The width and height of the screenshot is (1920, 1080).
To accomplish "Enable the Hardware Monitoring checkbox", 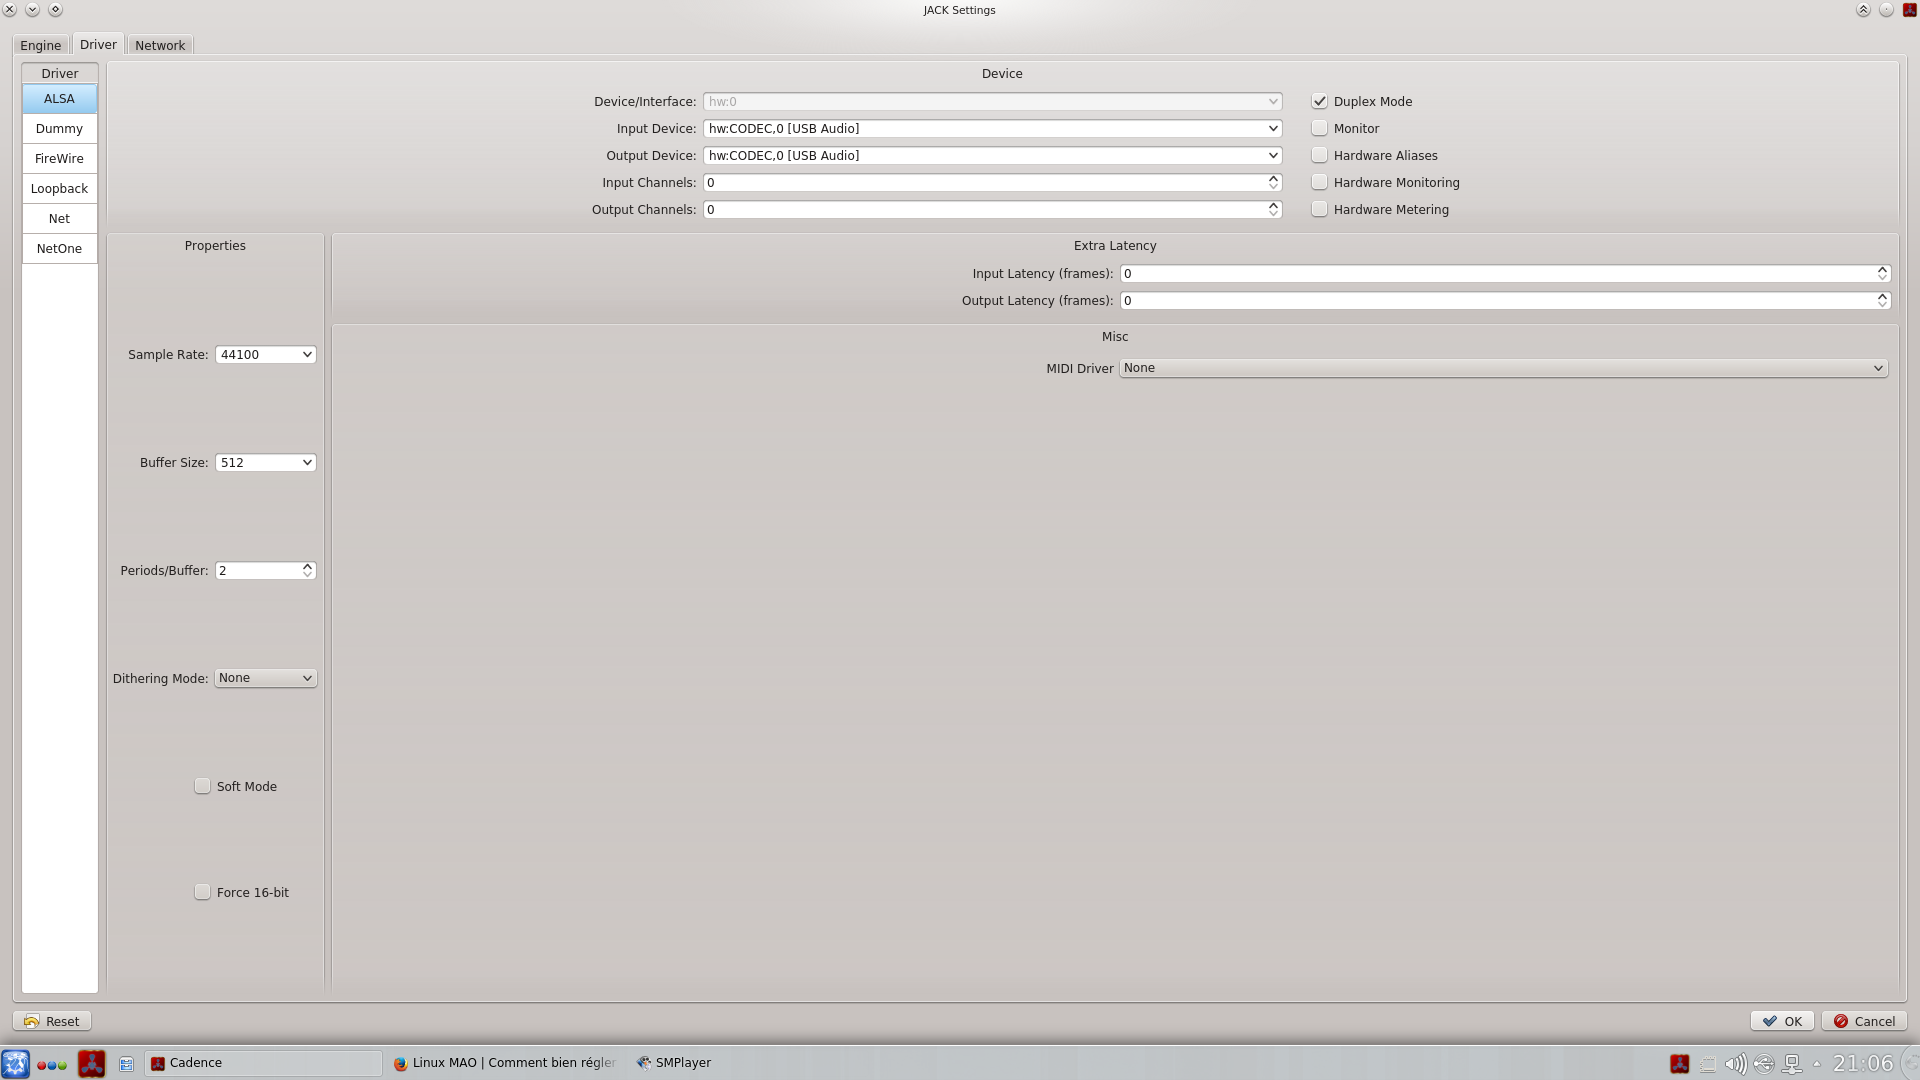I will tap(1320, 183).
